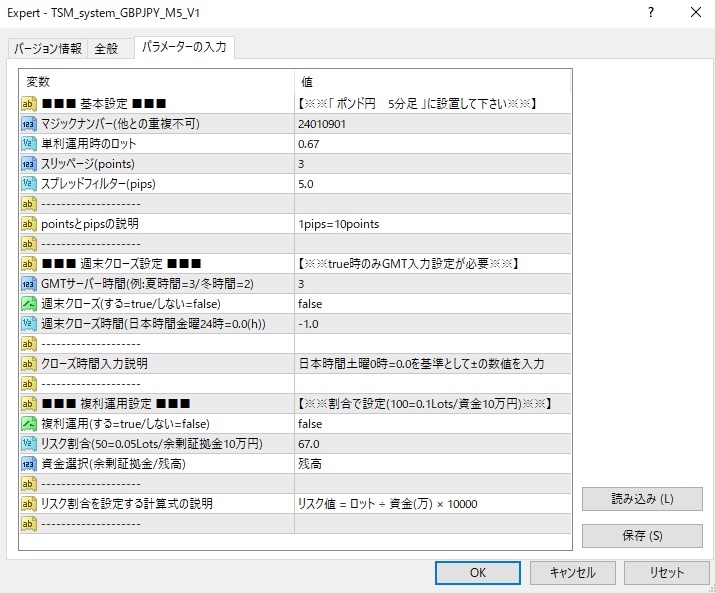This screenshot has width=715, height=593.
Task: Select the lot value 0.67 field
Action: (432, 143)
